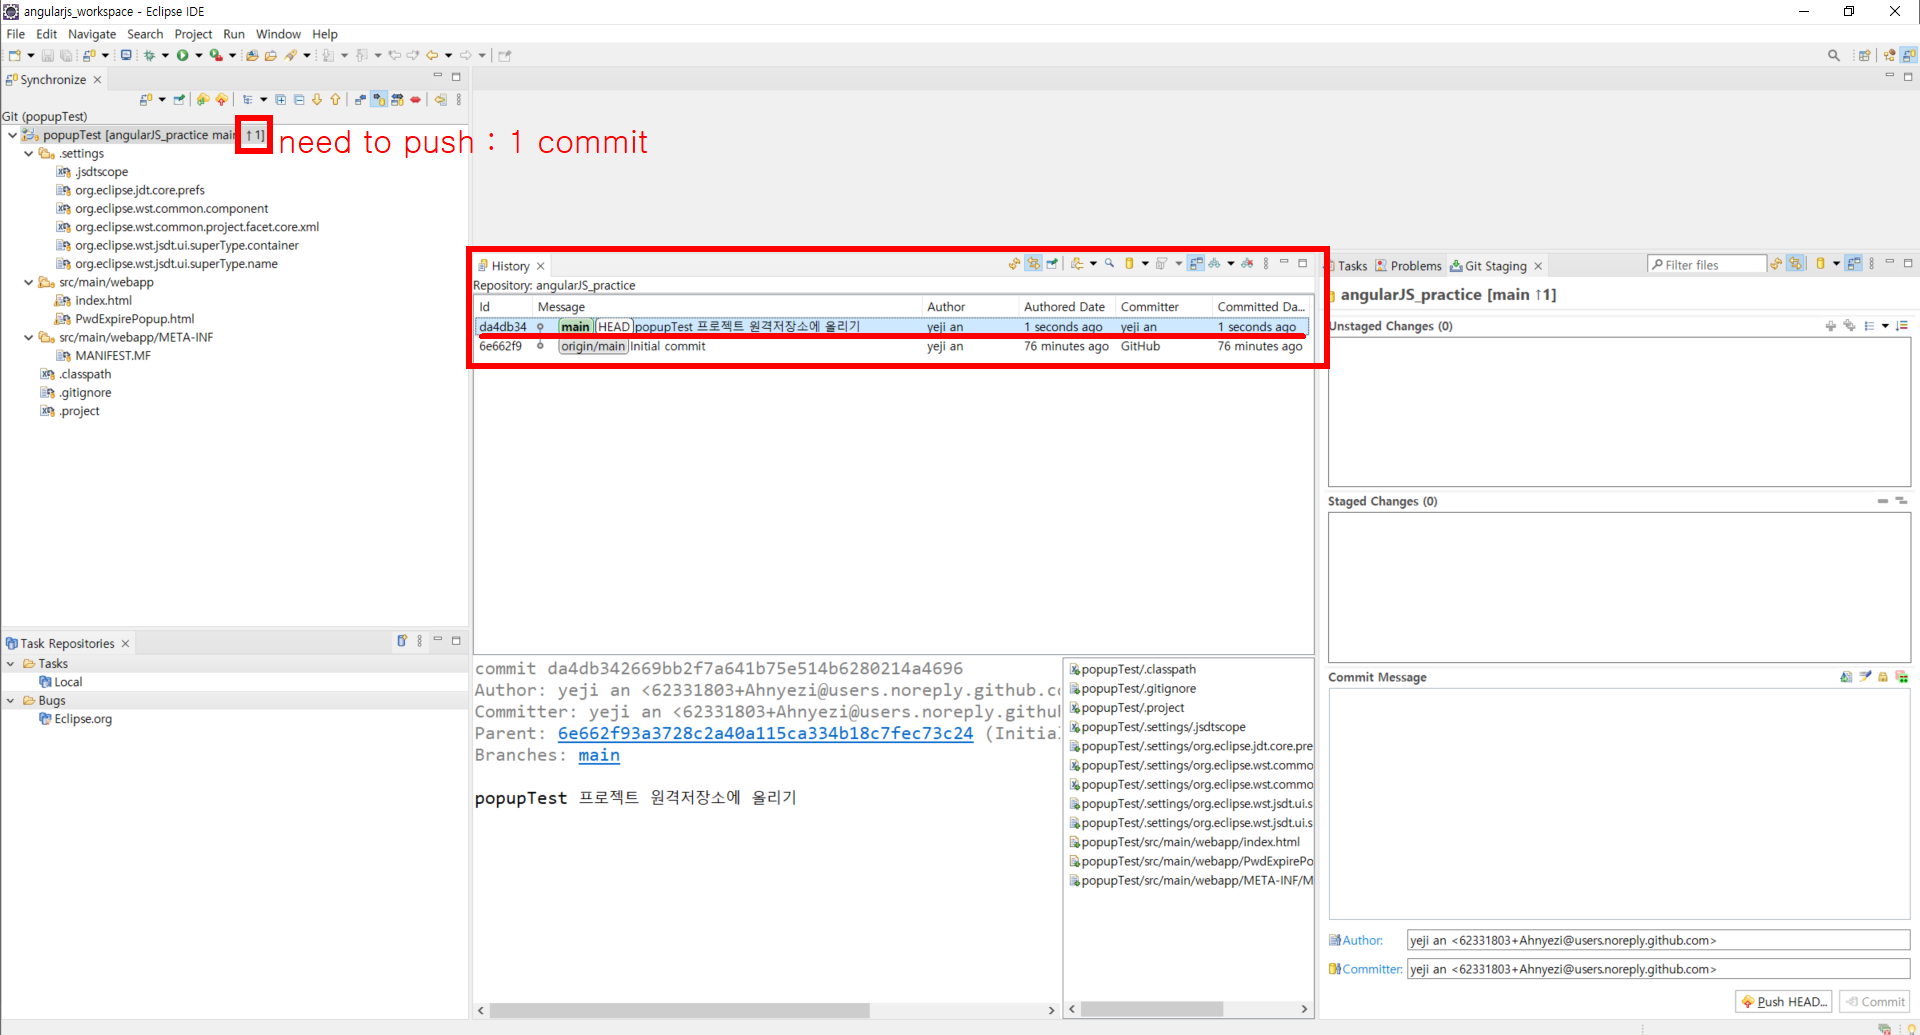Open the Project menu

tap(193, 34)
